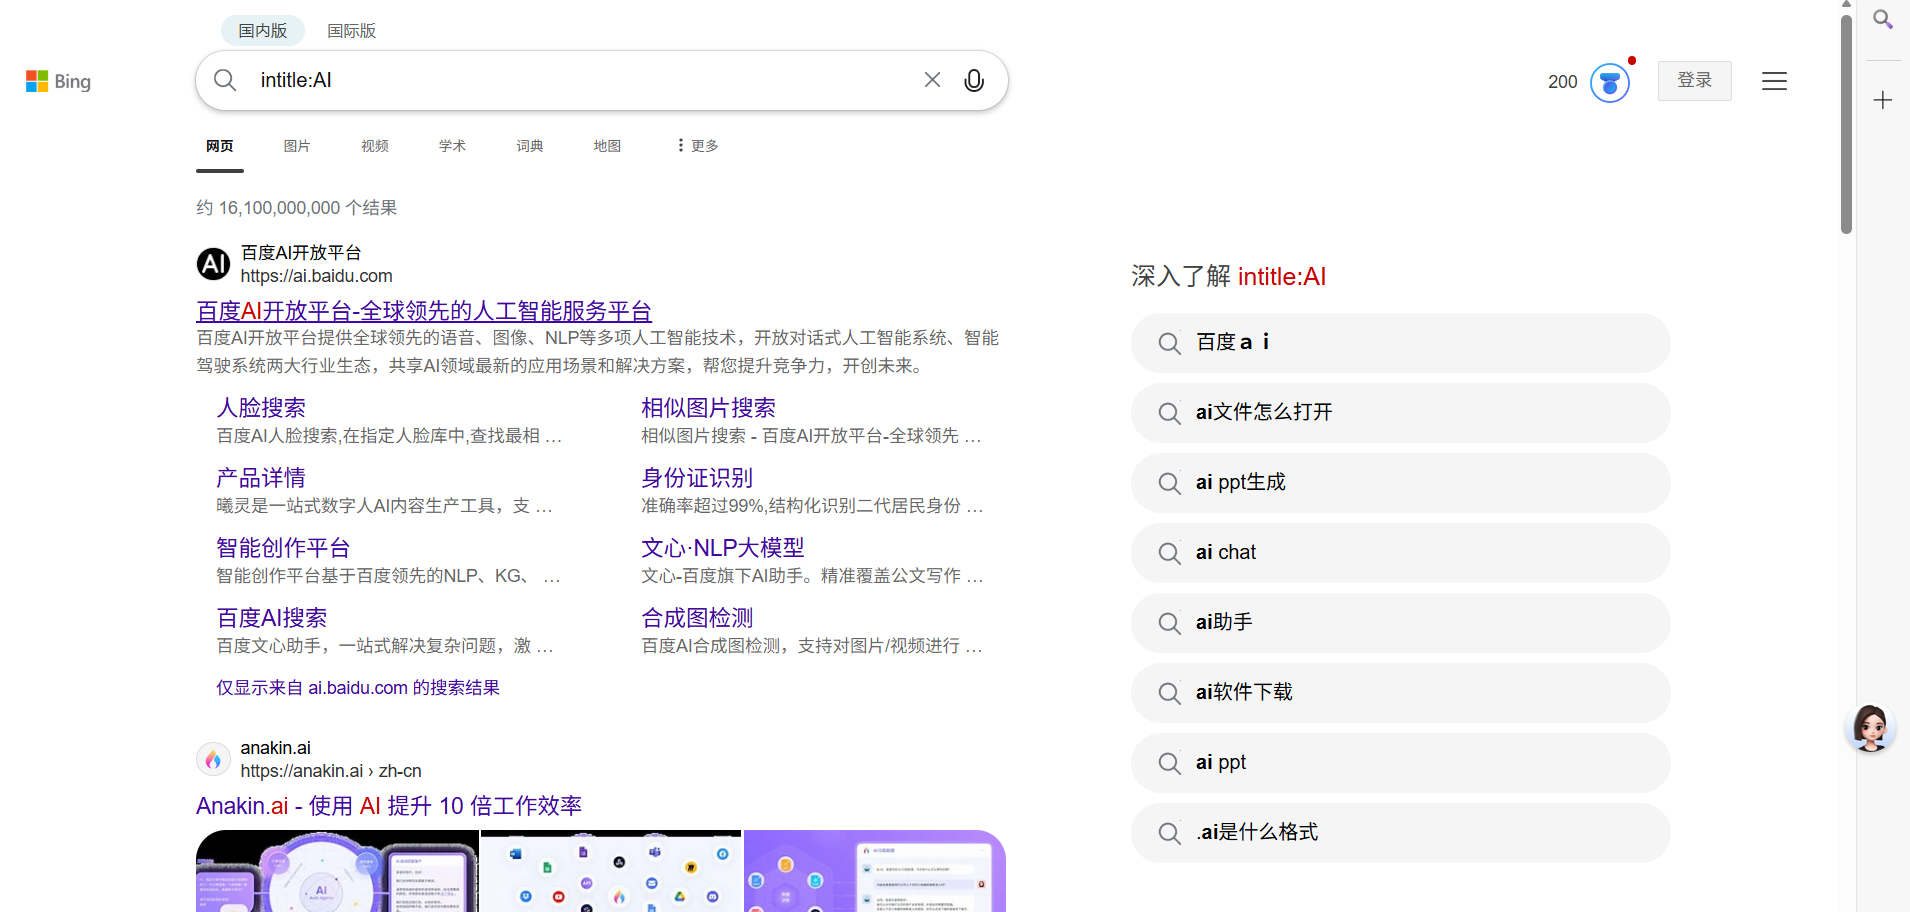Open the 人脸搜索 sublink

tap(261, 408)
